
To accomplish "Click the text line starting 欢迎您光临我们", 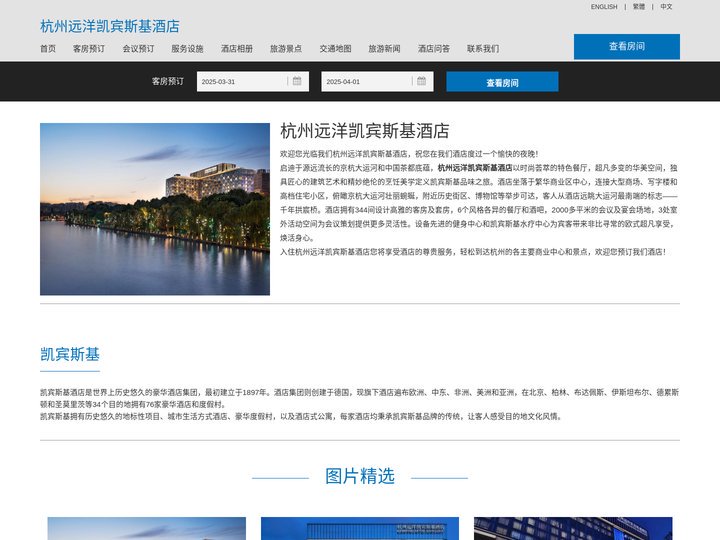I will [409, 154].
